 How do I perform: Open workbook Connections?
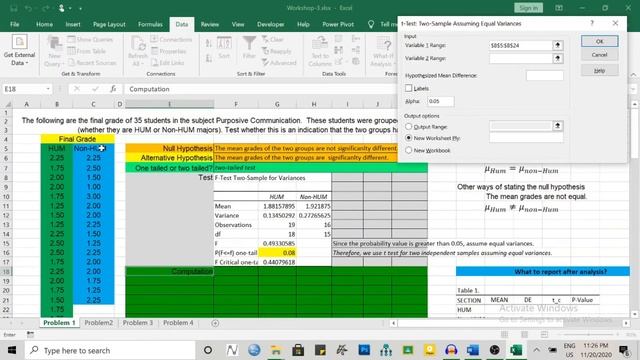171,40
